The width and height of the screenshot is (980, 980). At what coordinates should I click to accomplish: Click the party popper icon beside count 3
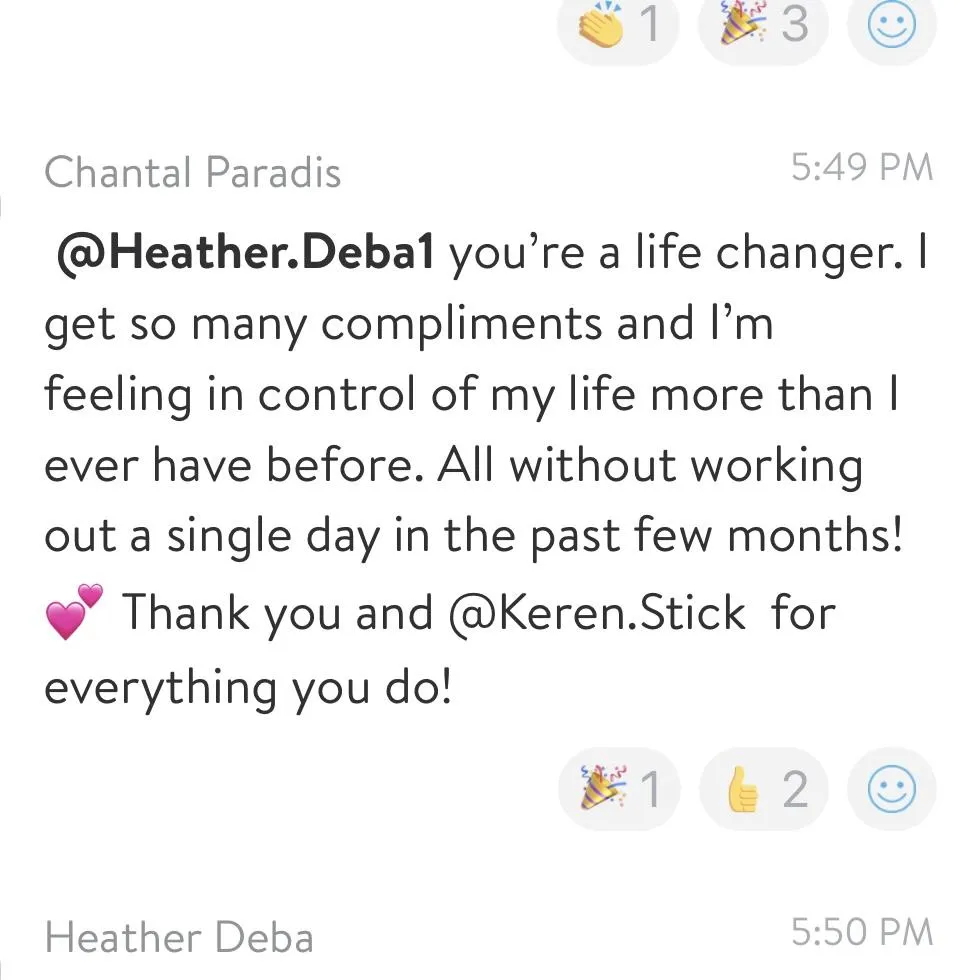(x=743, y=25)
